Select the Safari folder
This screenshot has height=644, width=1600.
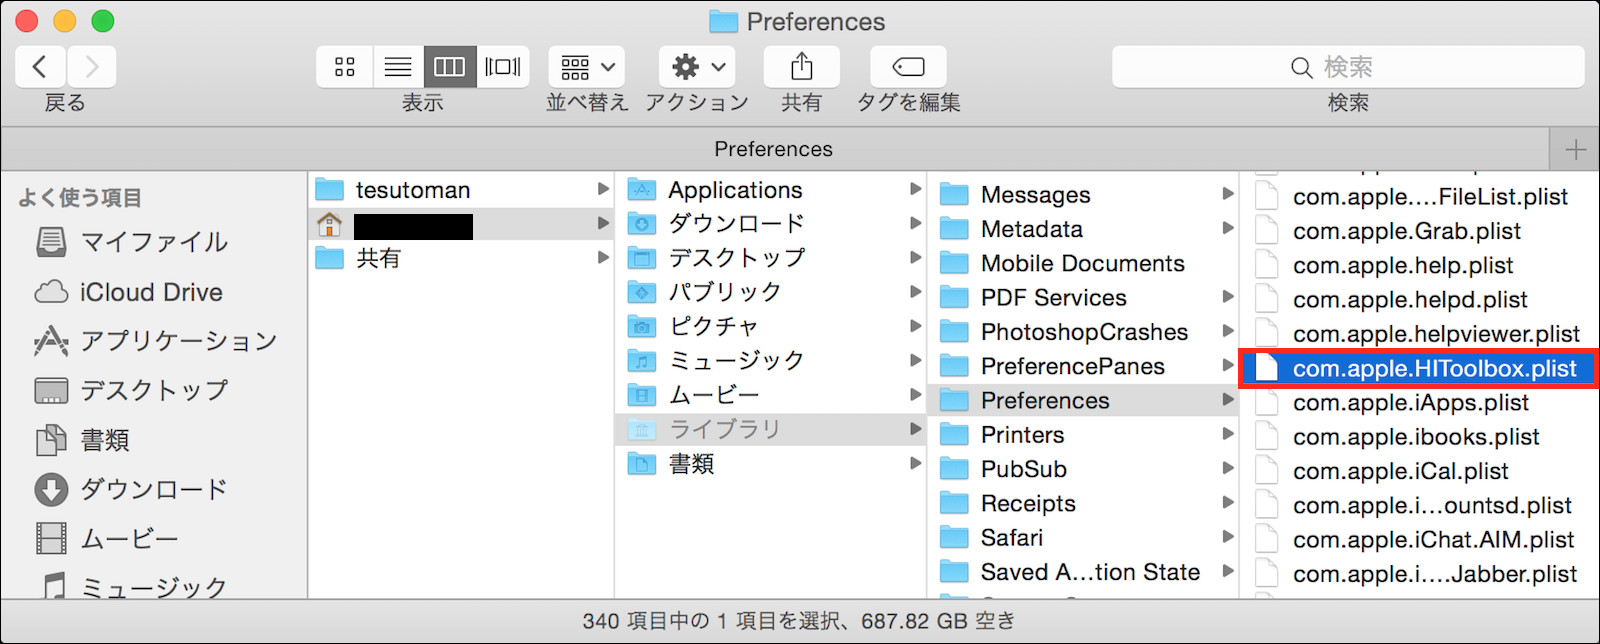coord(1011,538)
